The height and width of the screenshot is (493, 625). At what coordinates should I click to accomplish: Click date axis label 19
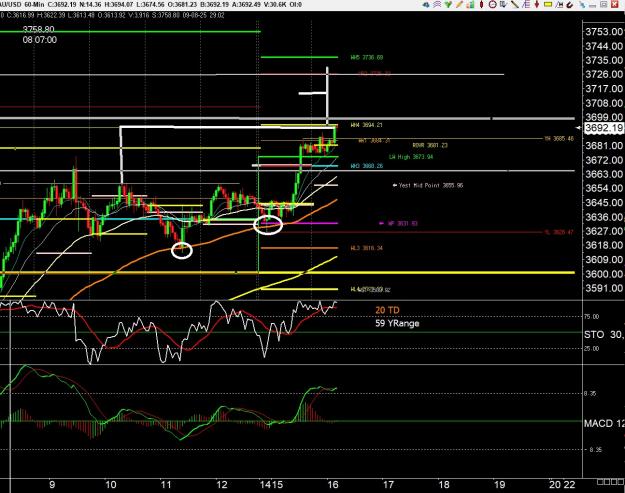tap(499, 485)
